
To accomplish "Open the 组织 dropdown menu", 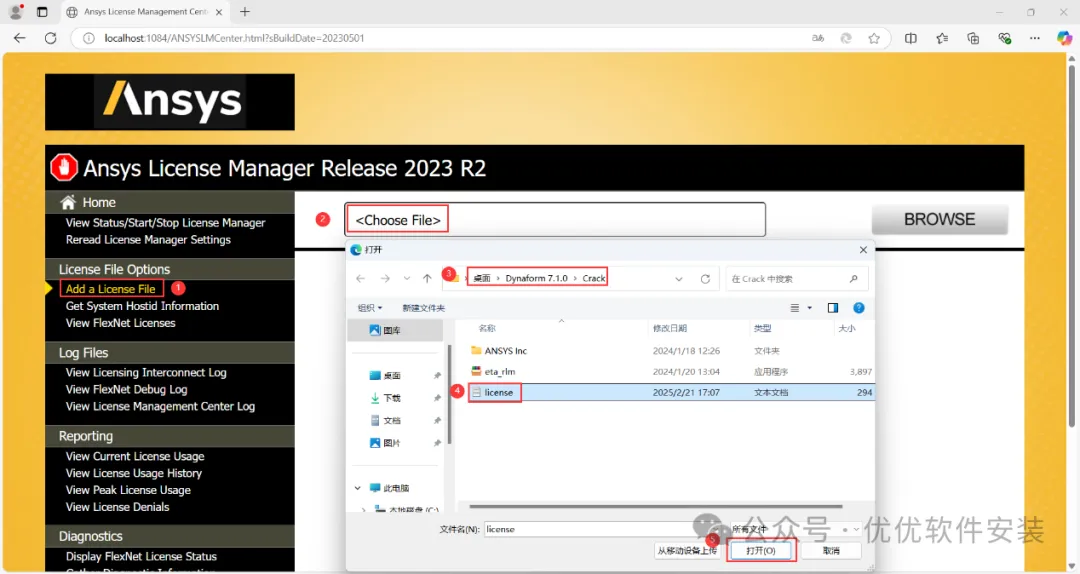I will tap(369, 308).
